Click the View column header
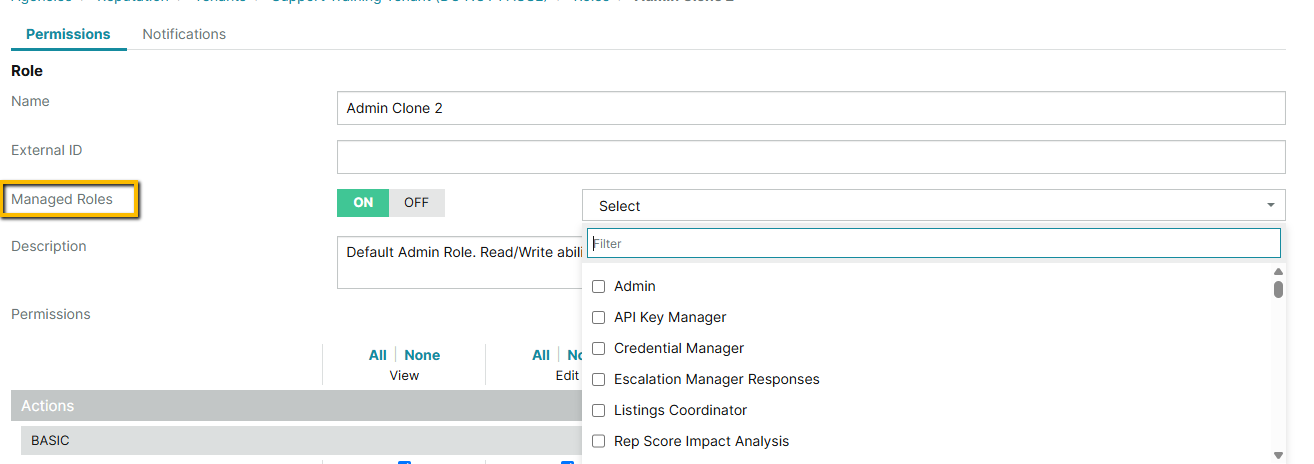 click(x=404, y=376)
